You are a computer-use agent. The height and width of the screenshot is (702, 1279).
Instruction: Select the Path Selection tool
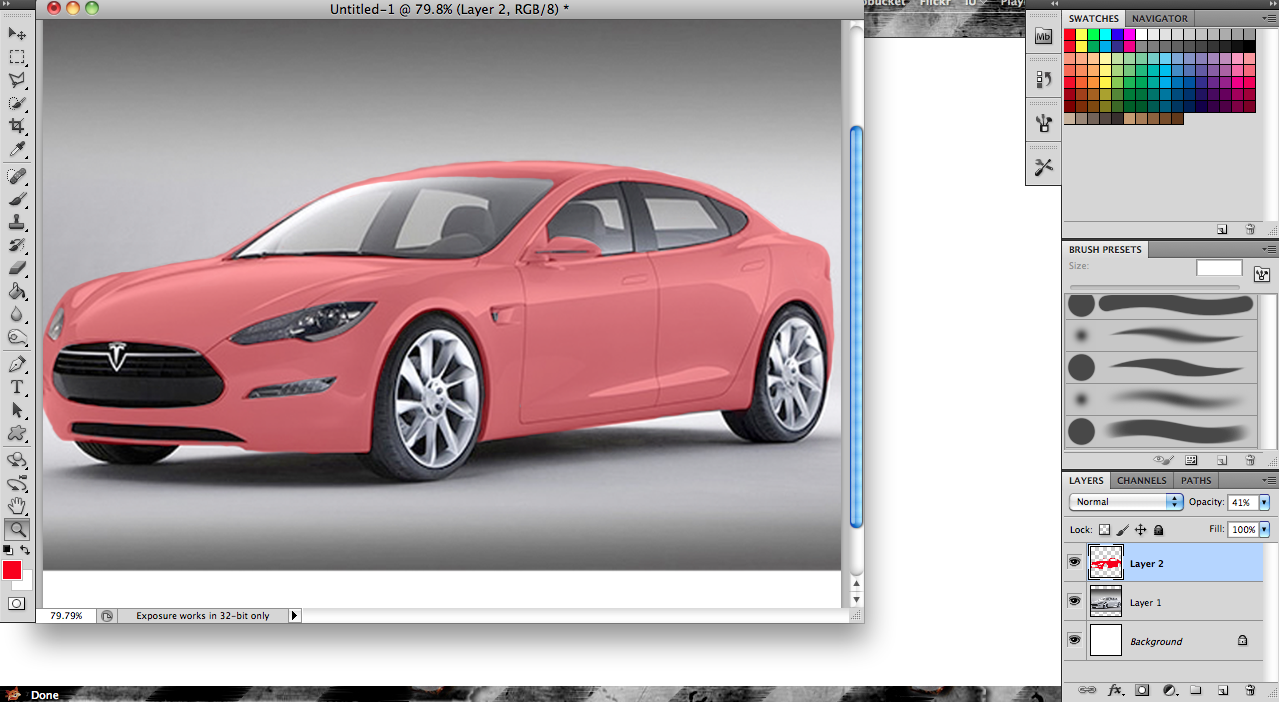pos(17,410)
